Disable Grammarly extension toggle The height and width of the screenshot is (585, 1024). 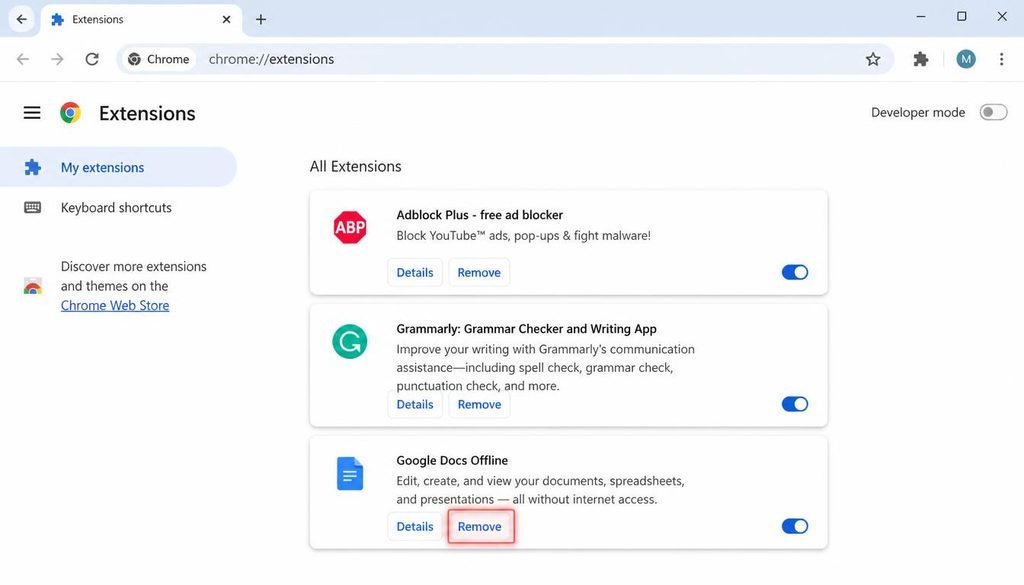point(795,404)
